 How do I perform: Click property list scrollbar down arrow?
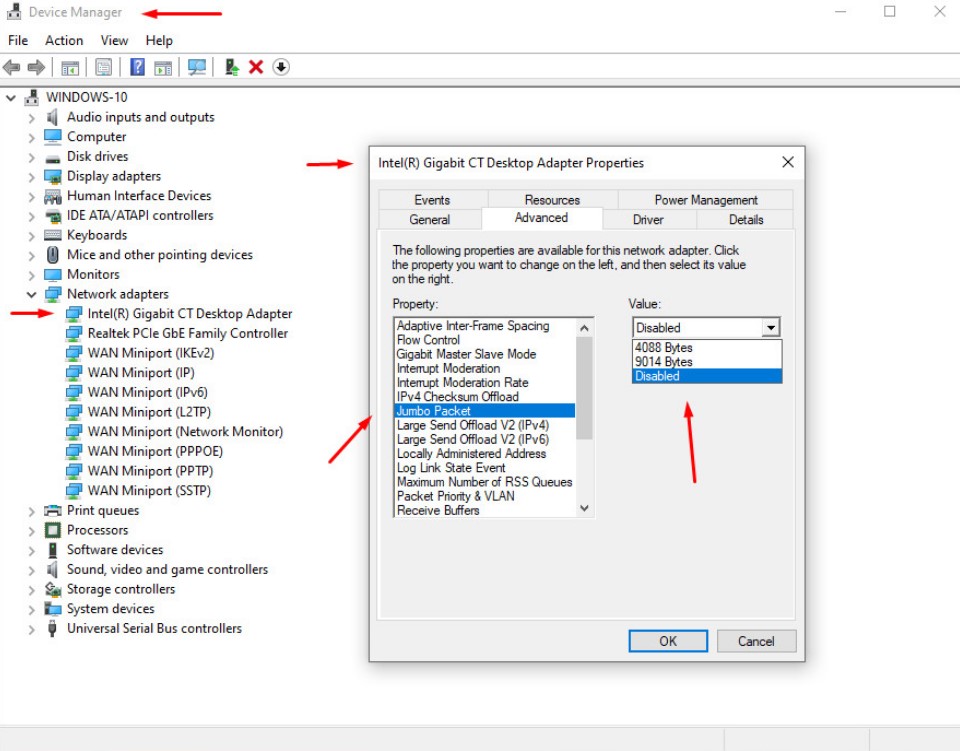tap(585, 509)
